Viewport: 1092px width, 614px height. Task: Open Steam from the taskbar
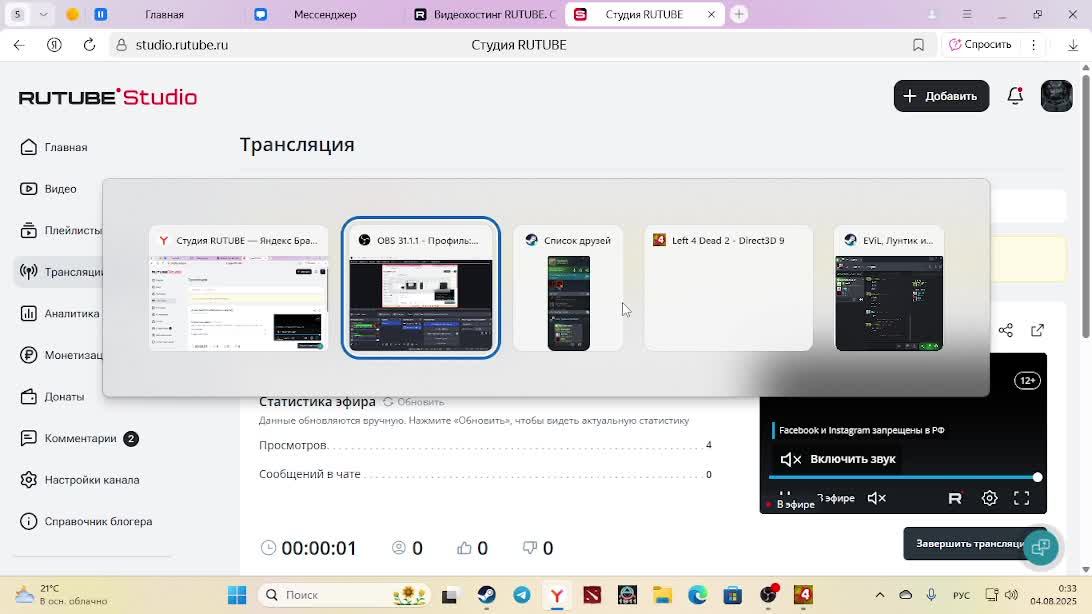tap(486, 595)
